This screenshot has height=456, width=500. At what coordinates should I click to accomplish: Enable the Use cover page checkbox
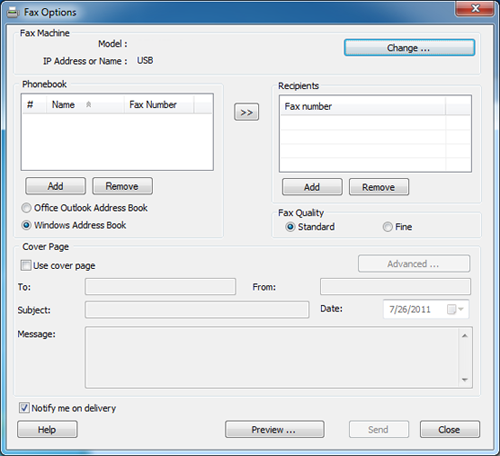pyautogui.click(x=26, y=266)
